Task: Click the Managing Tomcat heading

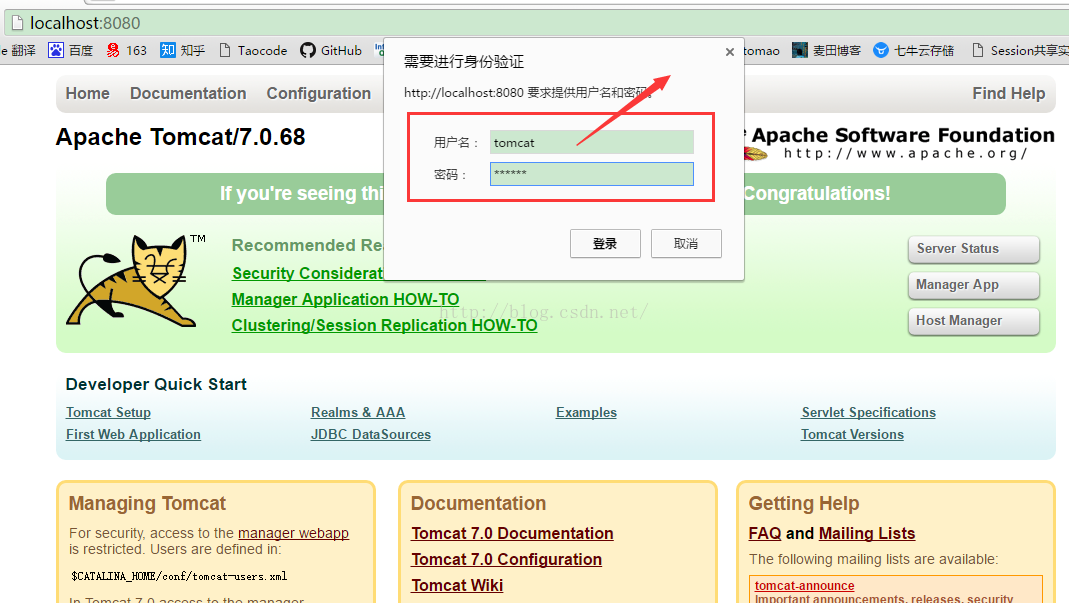Action: pyautogui.click(x=147, y=503)
